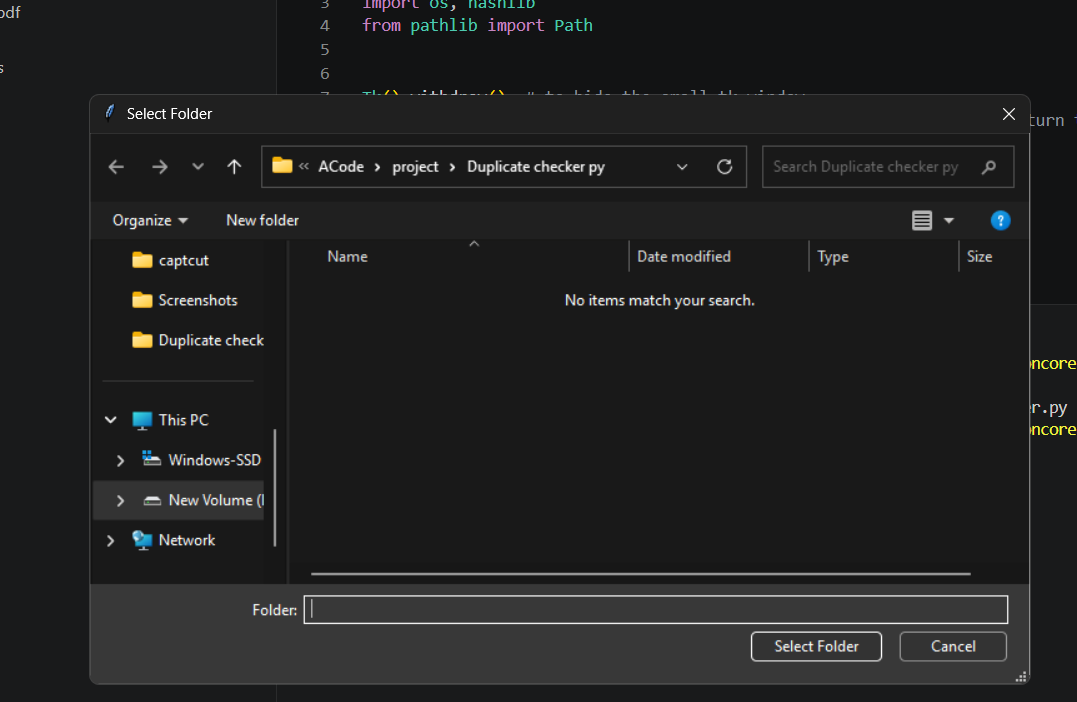Close the Select Folder dialog
Image resolution: width=1077 pixels, height=702 pixels.
[1008, 114]
